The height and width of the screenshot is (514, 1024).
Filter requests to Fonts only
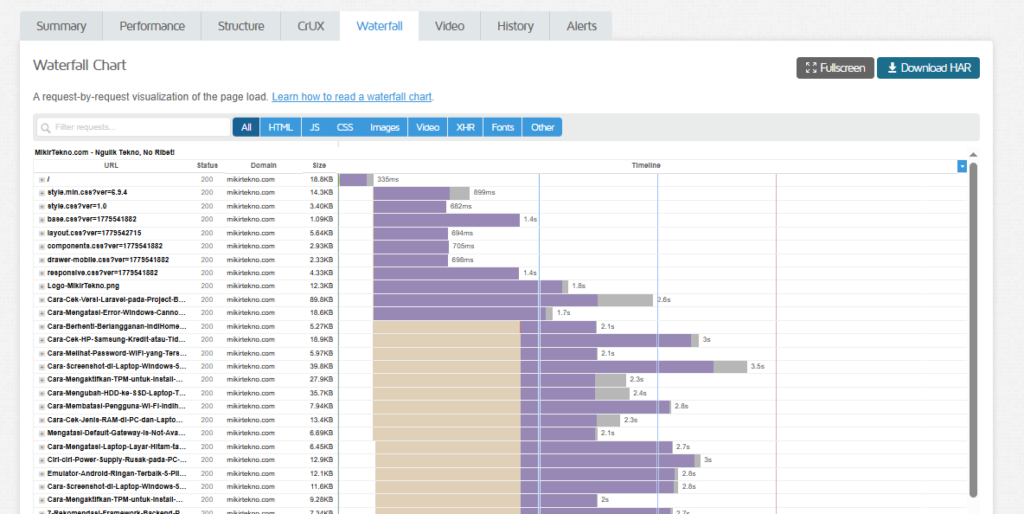click(x=503, y=127)
